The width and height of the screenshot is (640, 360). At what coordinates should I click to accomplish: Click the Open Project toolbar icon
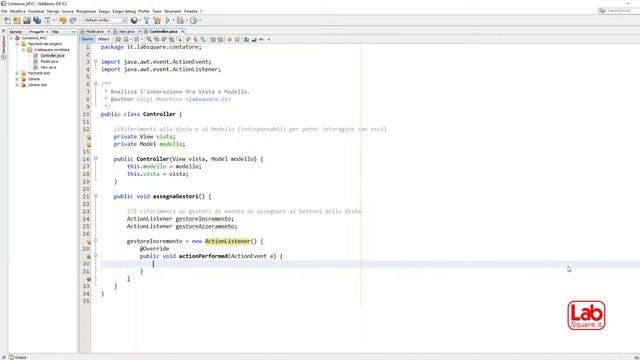point(27,20)
